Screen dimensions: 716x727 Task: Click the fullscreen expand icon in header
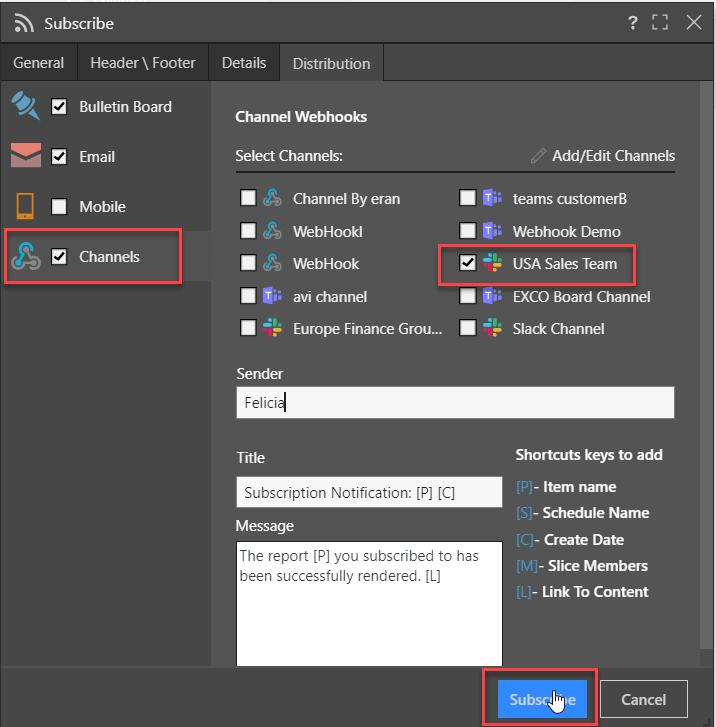[660, 22]
